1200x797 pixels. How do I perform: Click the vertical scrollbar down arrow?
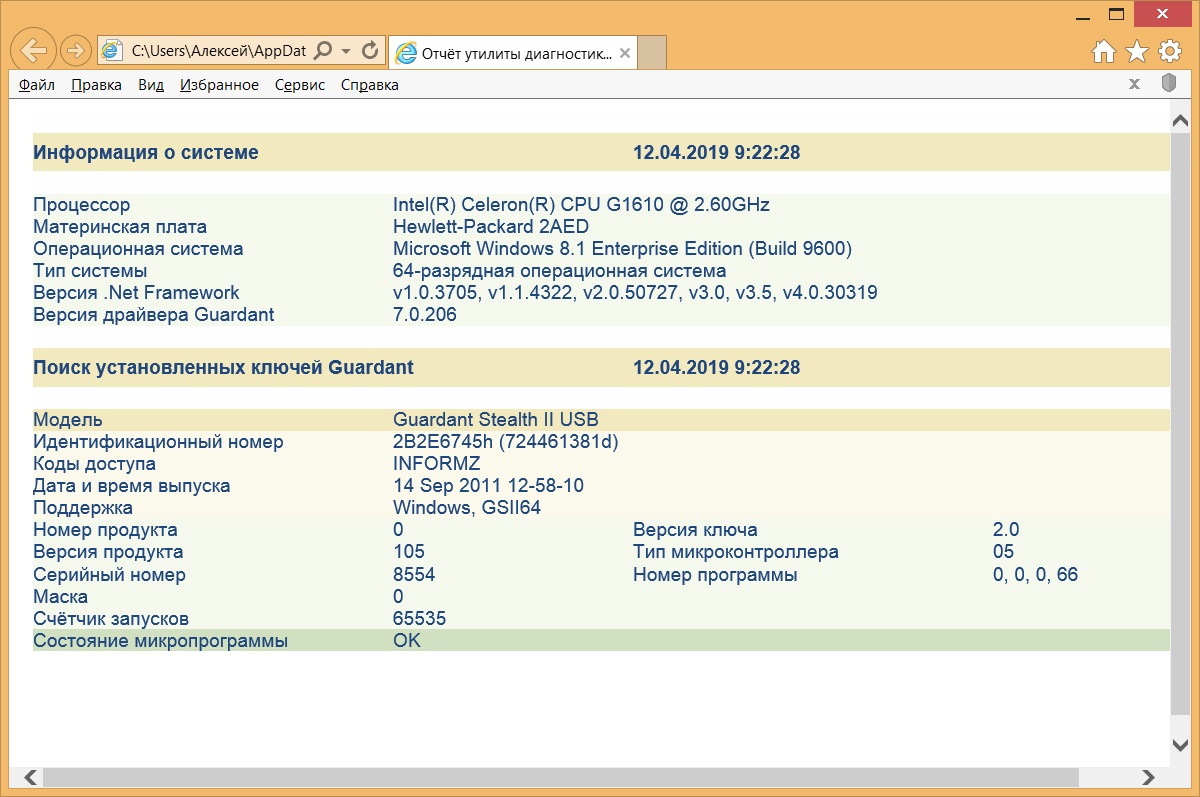point(1180,744)
